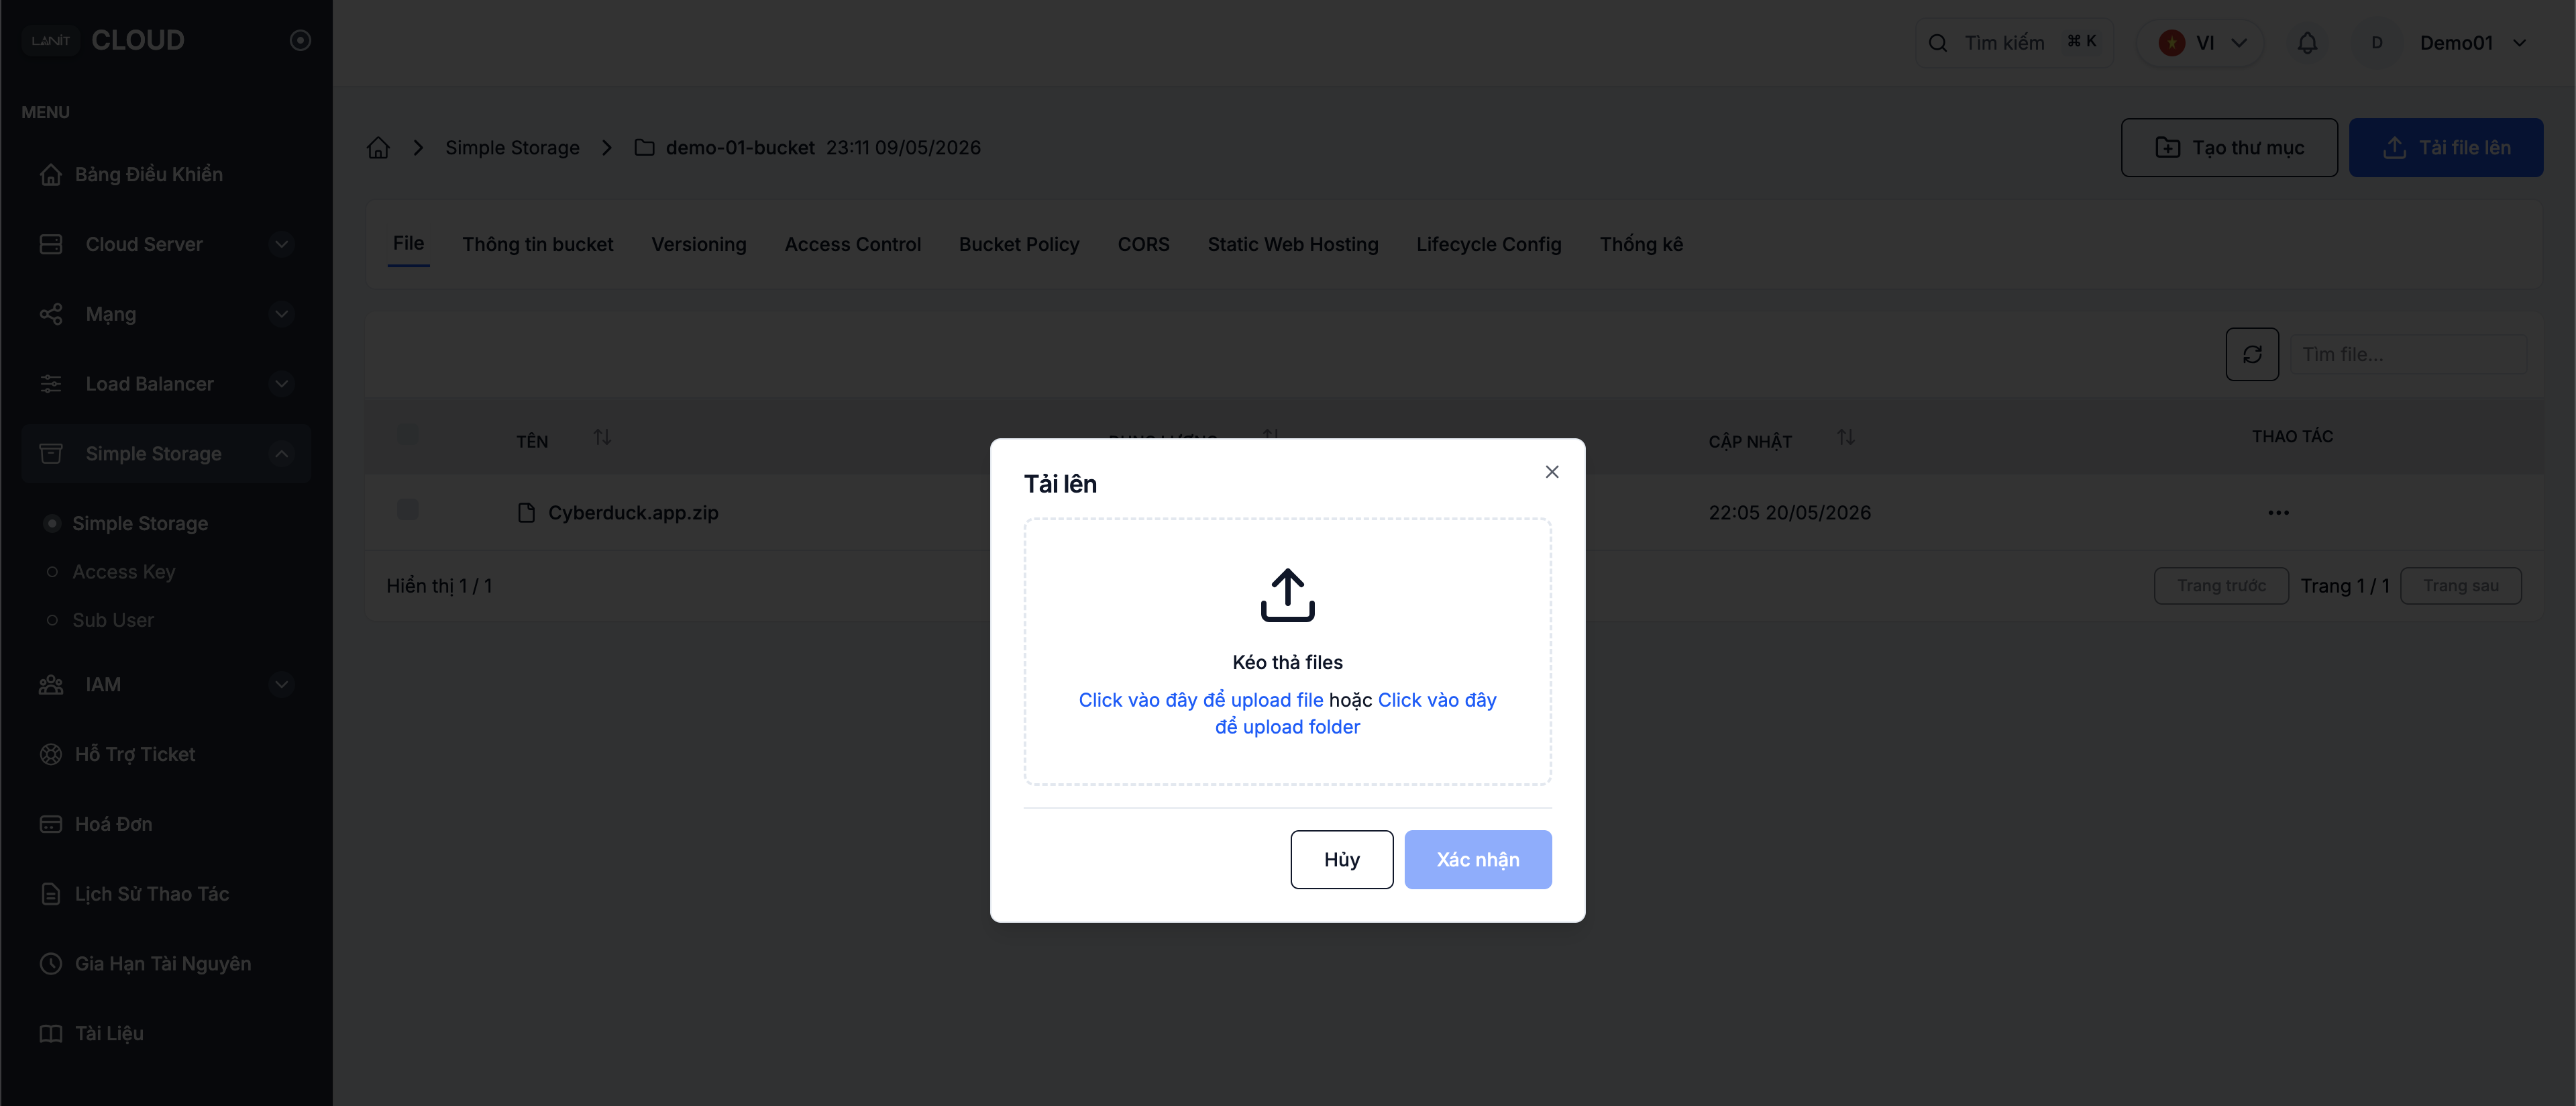Click Cyberduck.app.zip file name
The image size is (2576, 1106).
[x=633, y=513]
